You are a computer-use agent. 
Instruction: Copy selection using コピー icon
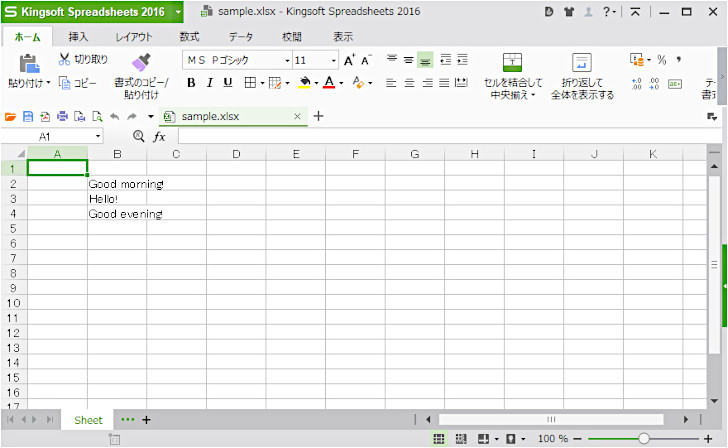click(65, 83)
